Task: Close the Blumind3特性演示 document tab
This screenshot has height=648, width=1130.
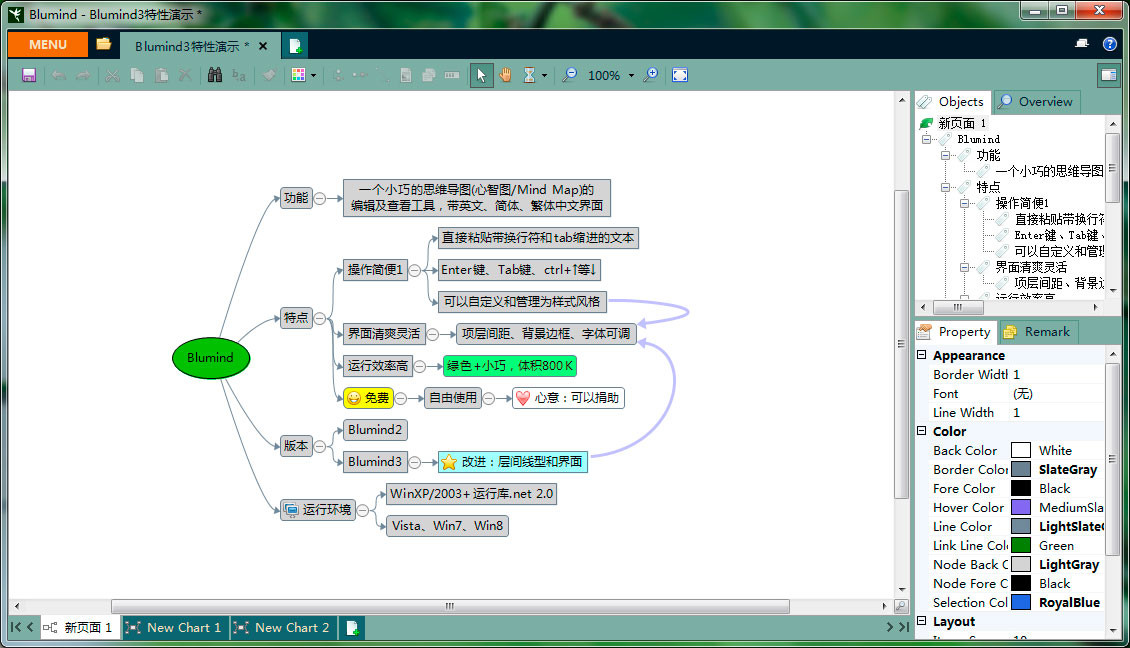Action: (263, 46)
